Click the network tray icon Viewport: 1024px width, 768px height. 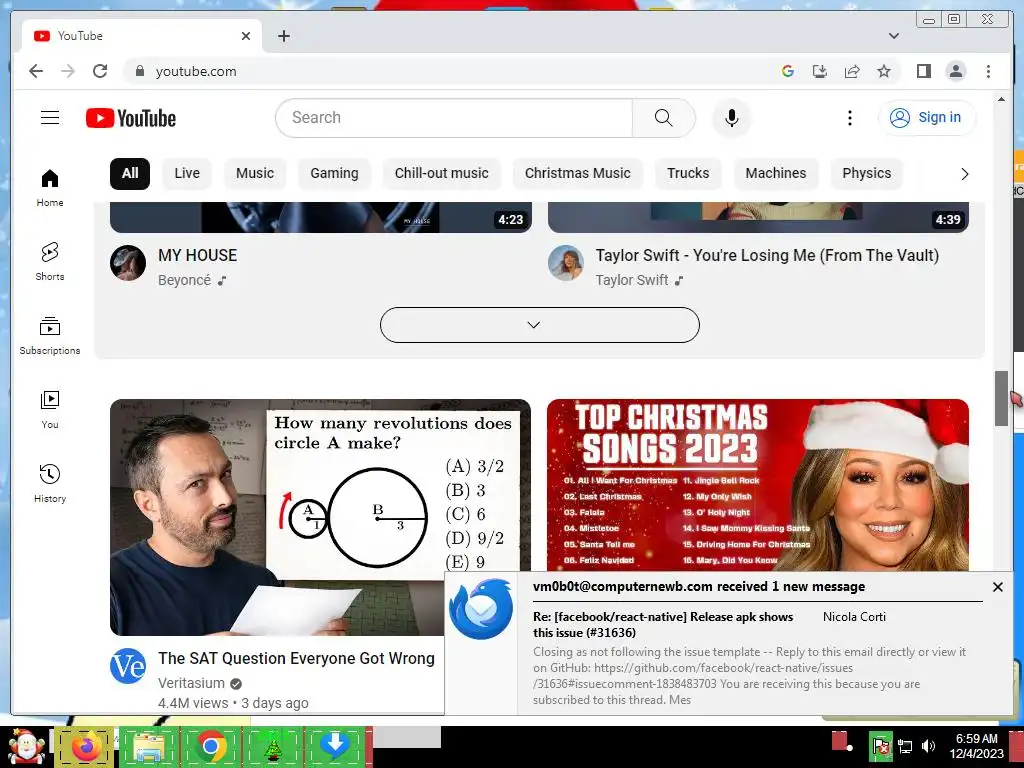click(905, 746)
